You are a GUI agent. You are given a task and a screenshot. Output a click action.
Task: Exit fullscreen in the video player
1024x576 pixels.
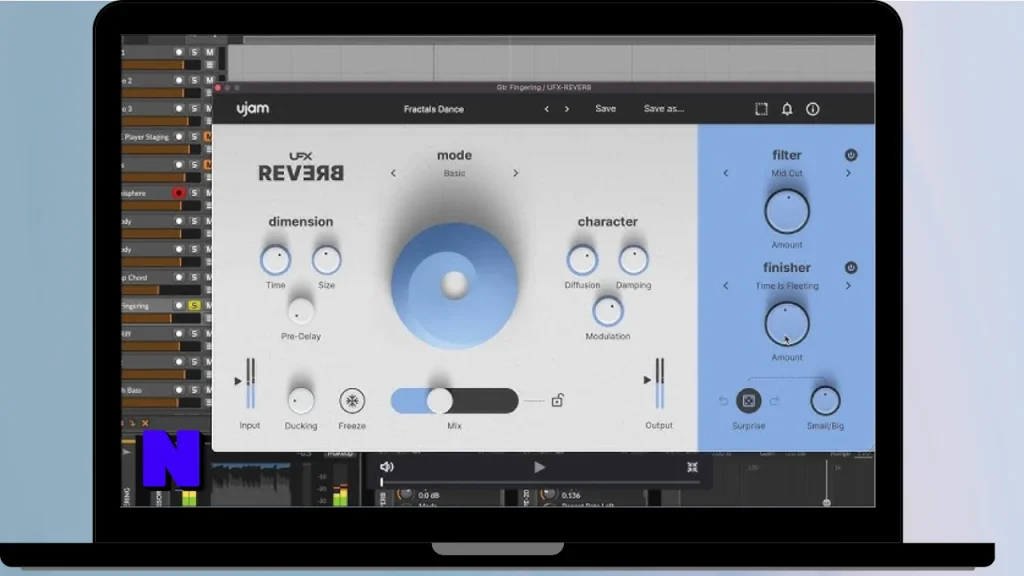tap(692, 467)
